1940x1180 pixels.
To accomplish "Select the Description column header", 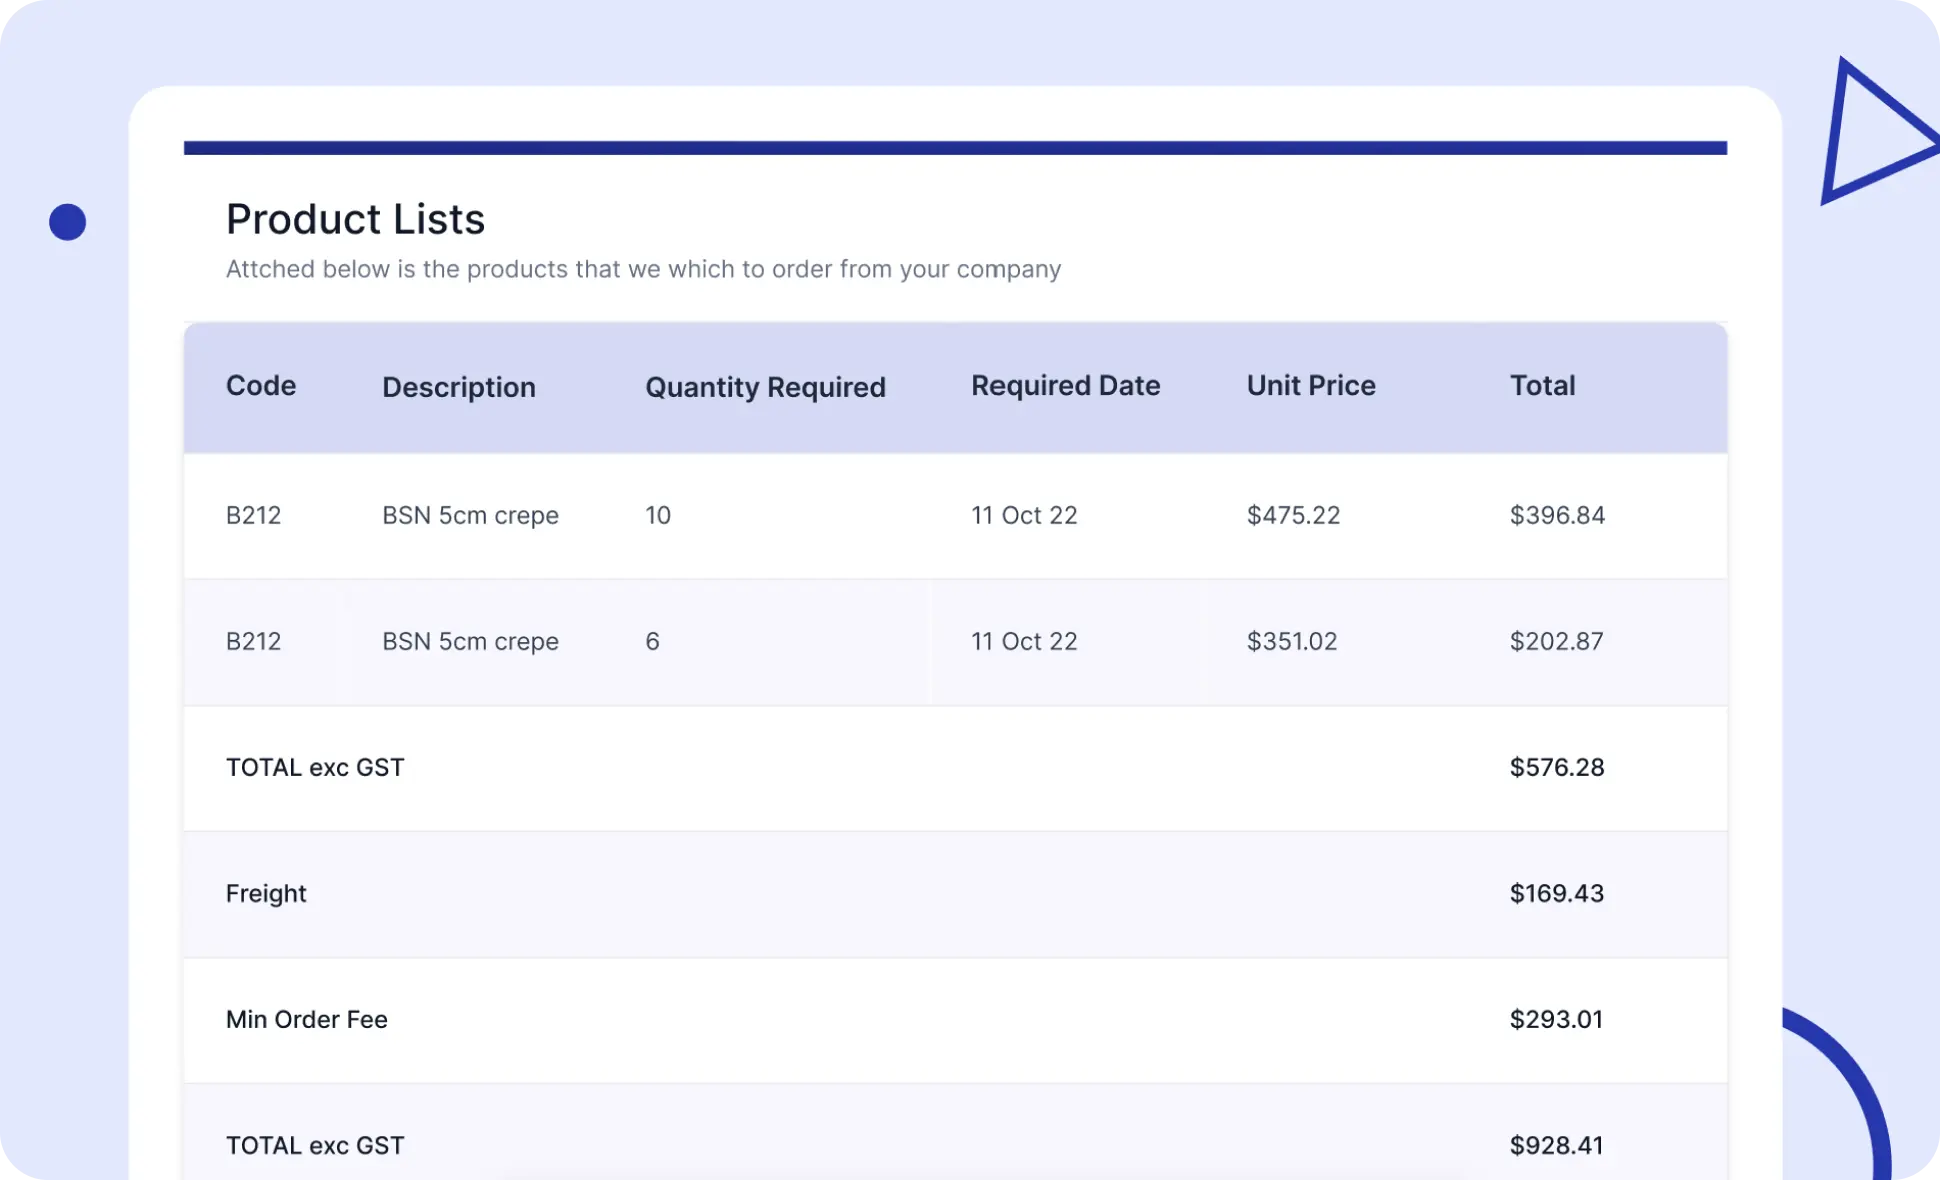I will pos(459,387).
